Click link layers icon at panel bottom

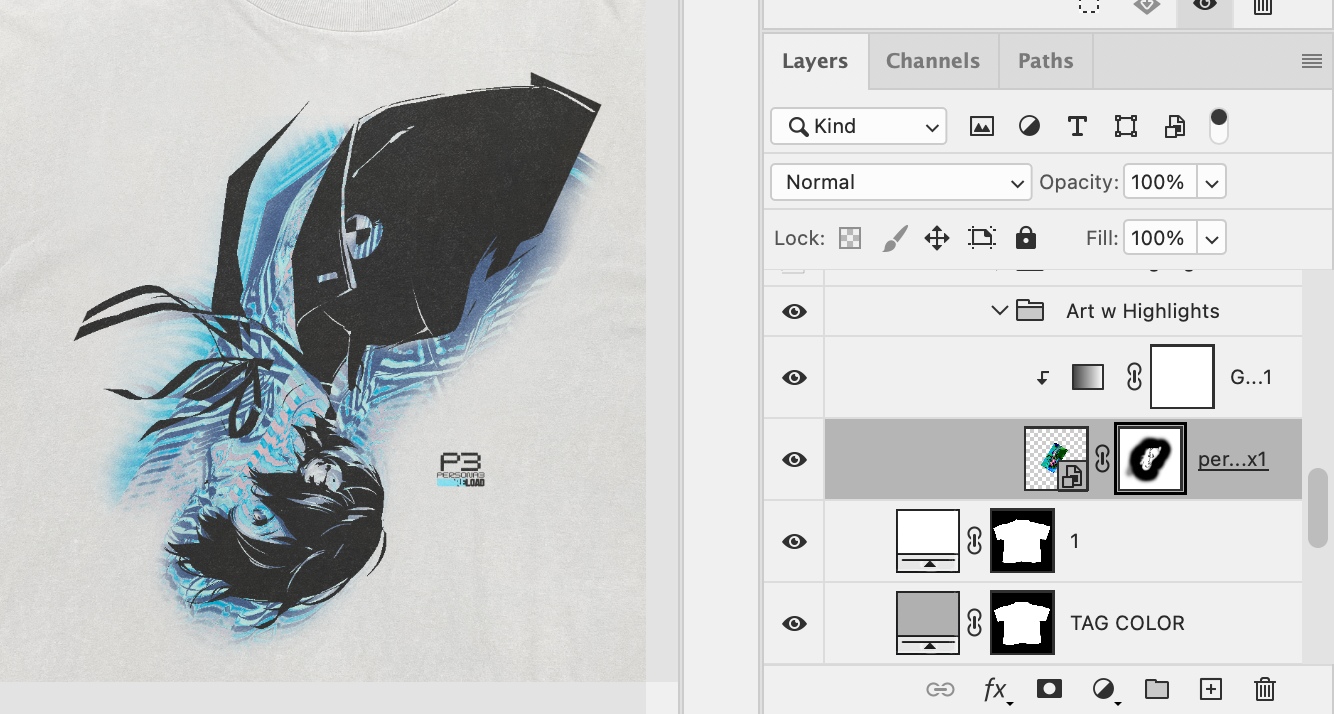pyautogui.click(x=940, y=689)
